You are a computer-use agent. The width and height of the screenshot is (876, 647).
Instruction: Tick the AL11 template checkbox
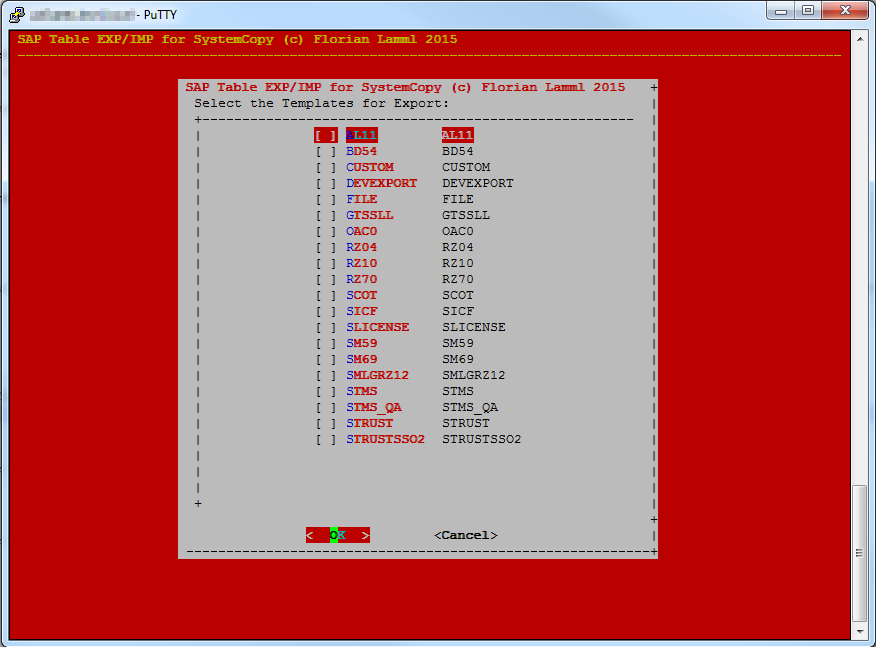326,135
